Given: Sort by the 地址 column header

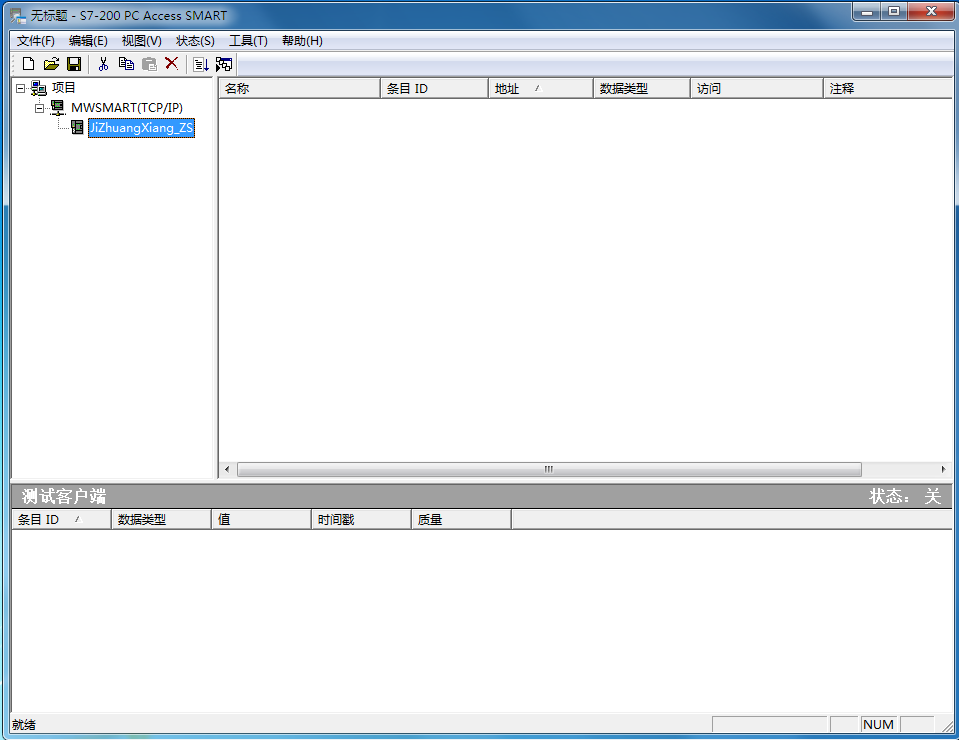Looking at the screenshot, I should tap(540, 89).
